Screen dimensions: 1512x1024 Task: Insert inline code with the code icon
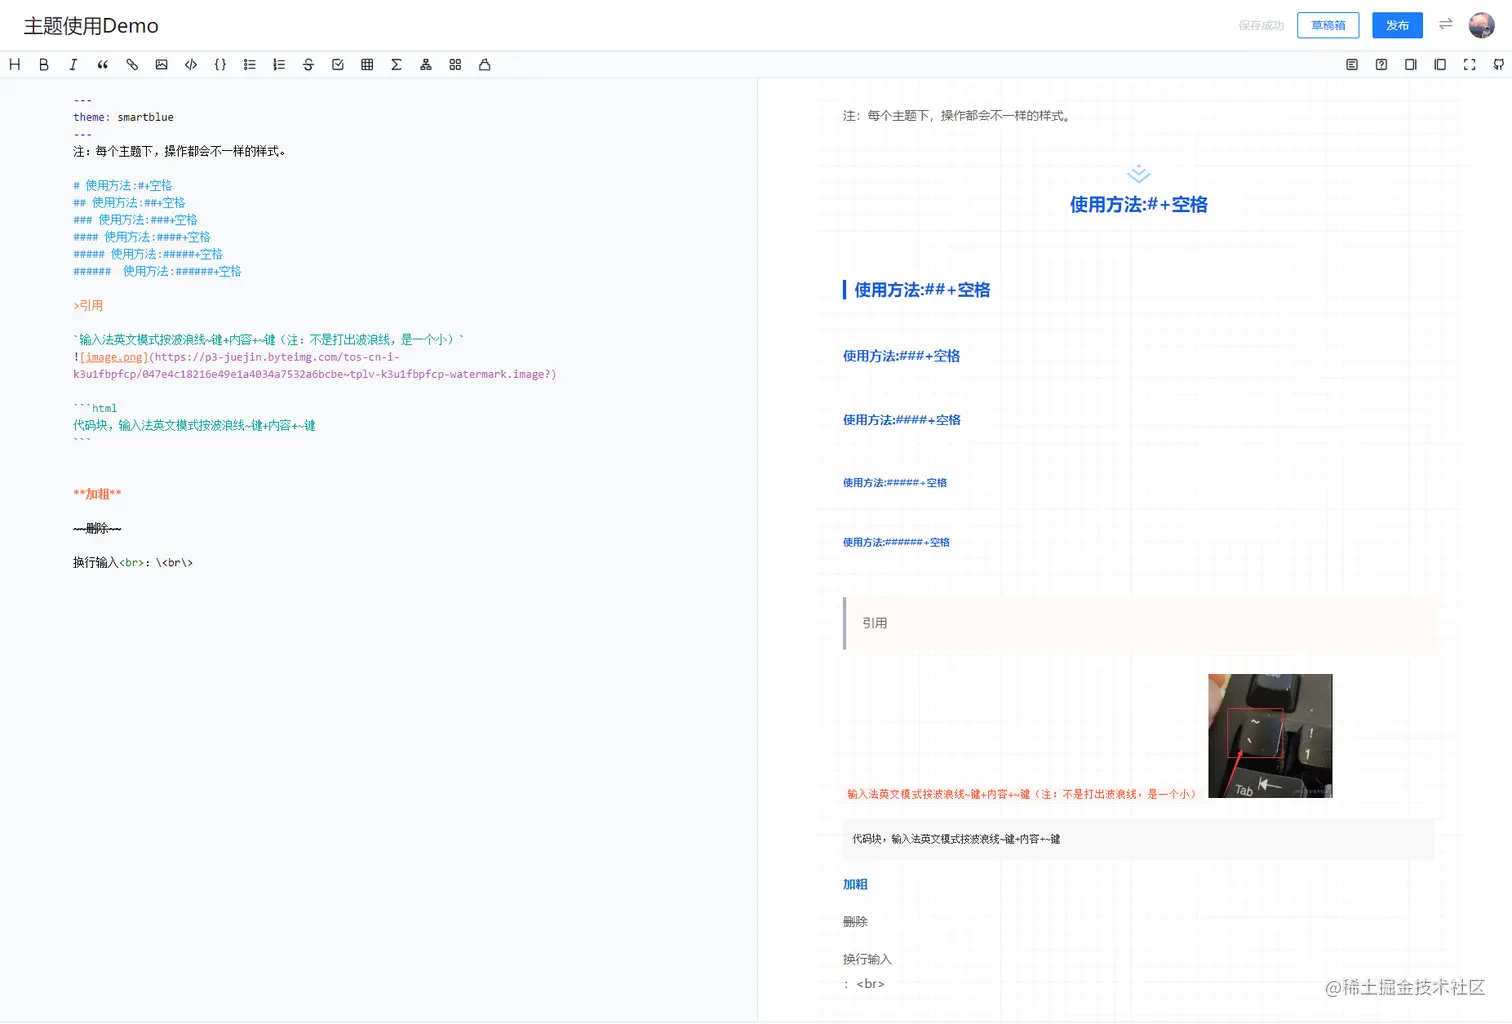[191, 64]
